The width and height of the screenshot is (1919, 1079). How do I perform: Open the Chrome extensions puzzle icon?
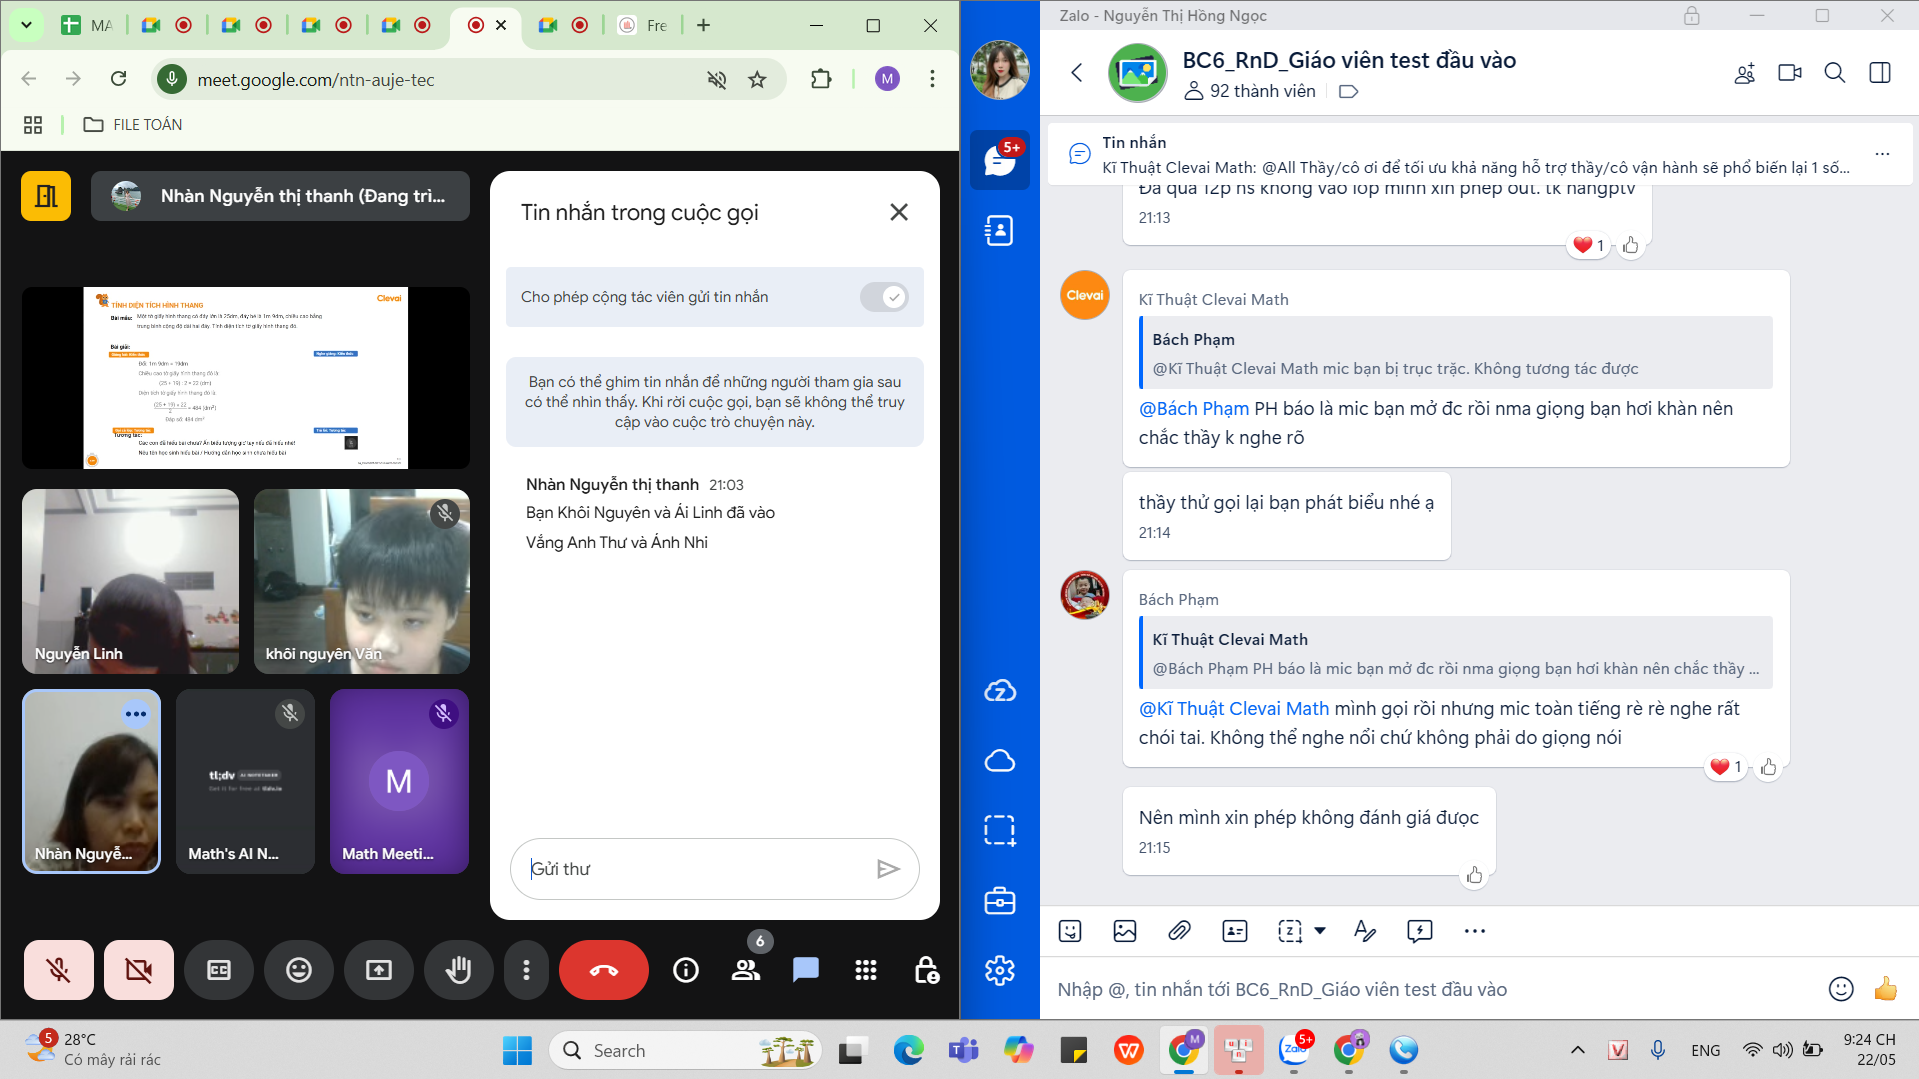click(x=821, y=79)
